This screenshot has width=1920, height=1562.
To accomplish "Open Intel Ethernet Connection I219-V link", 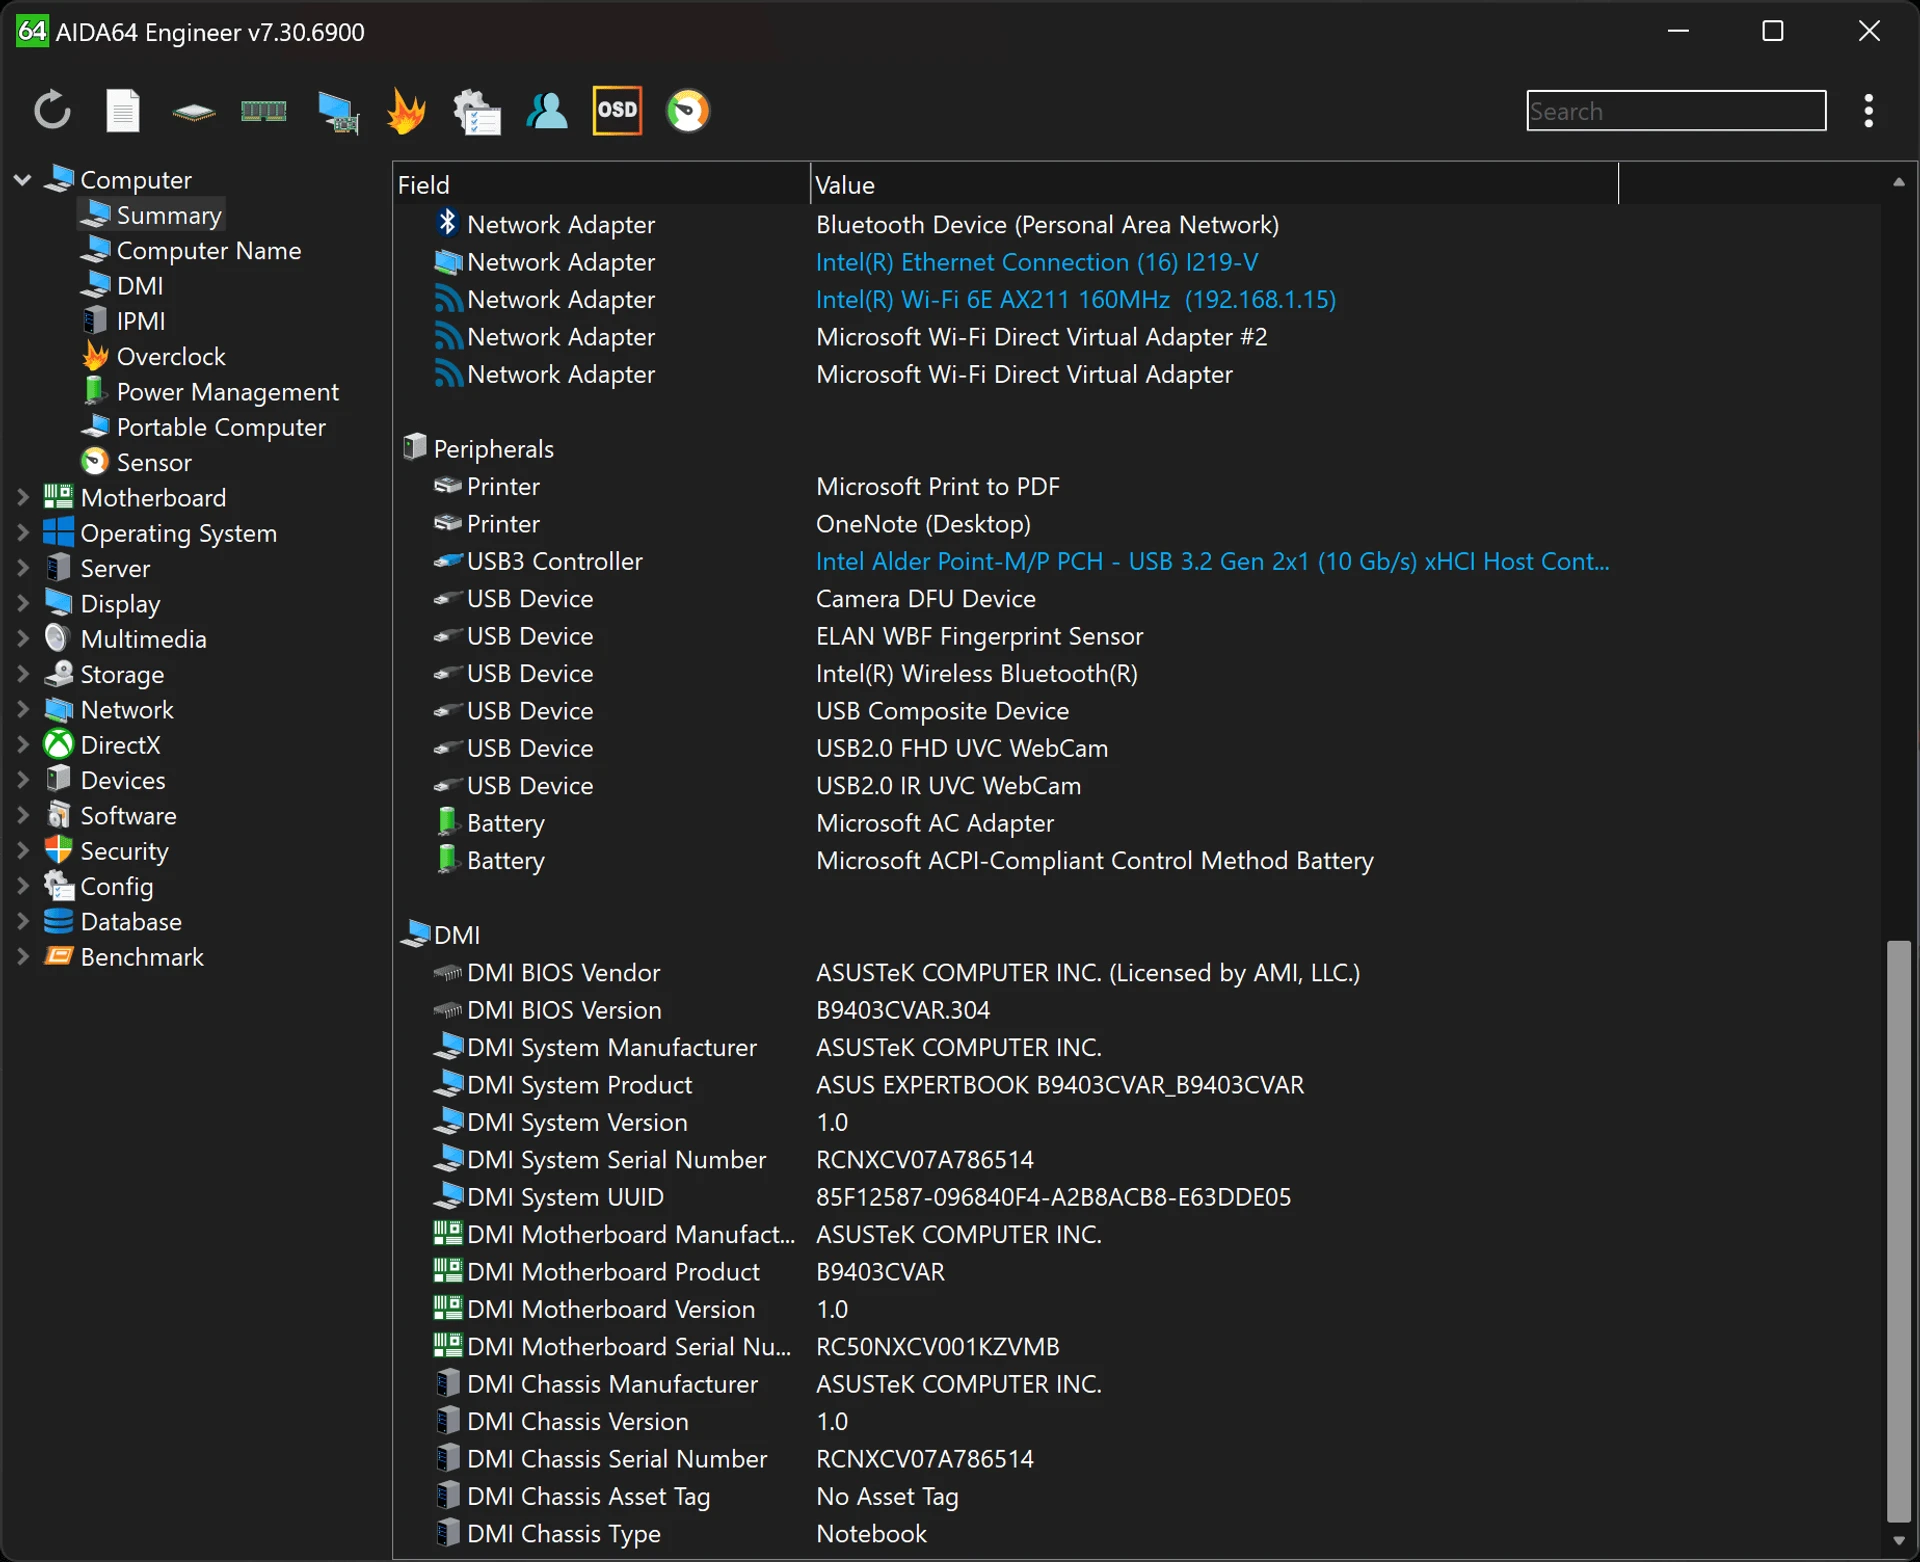I will pos(1037,262).
